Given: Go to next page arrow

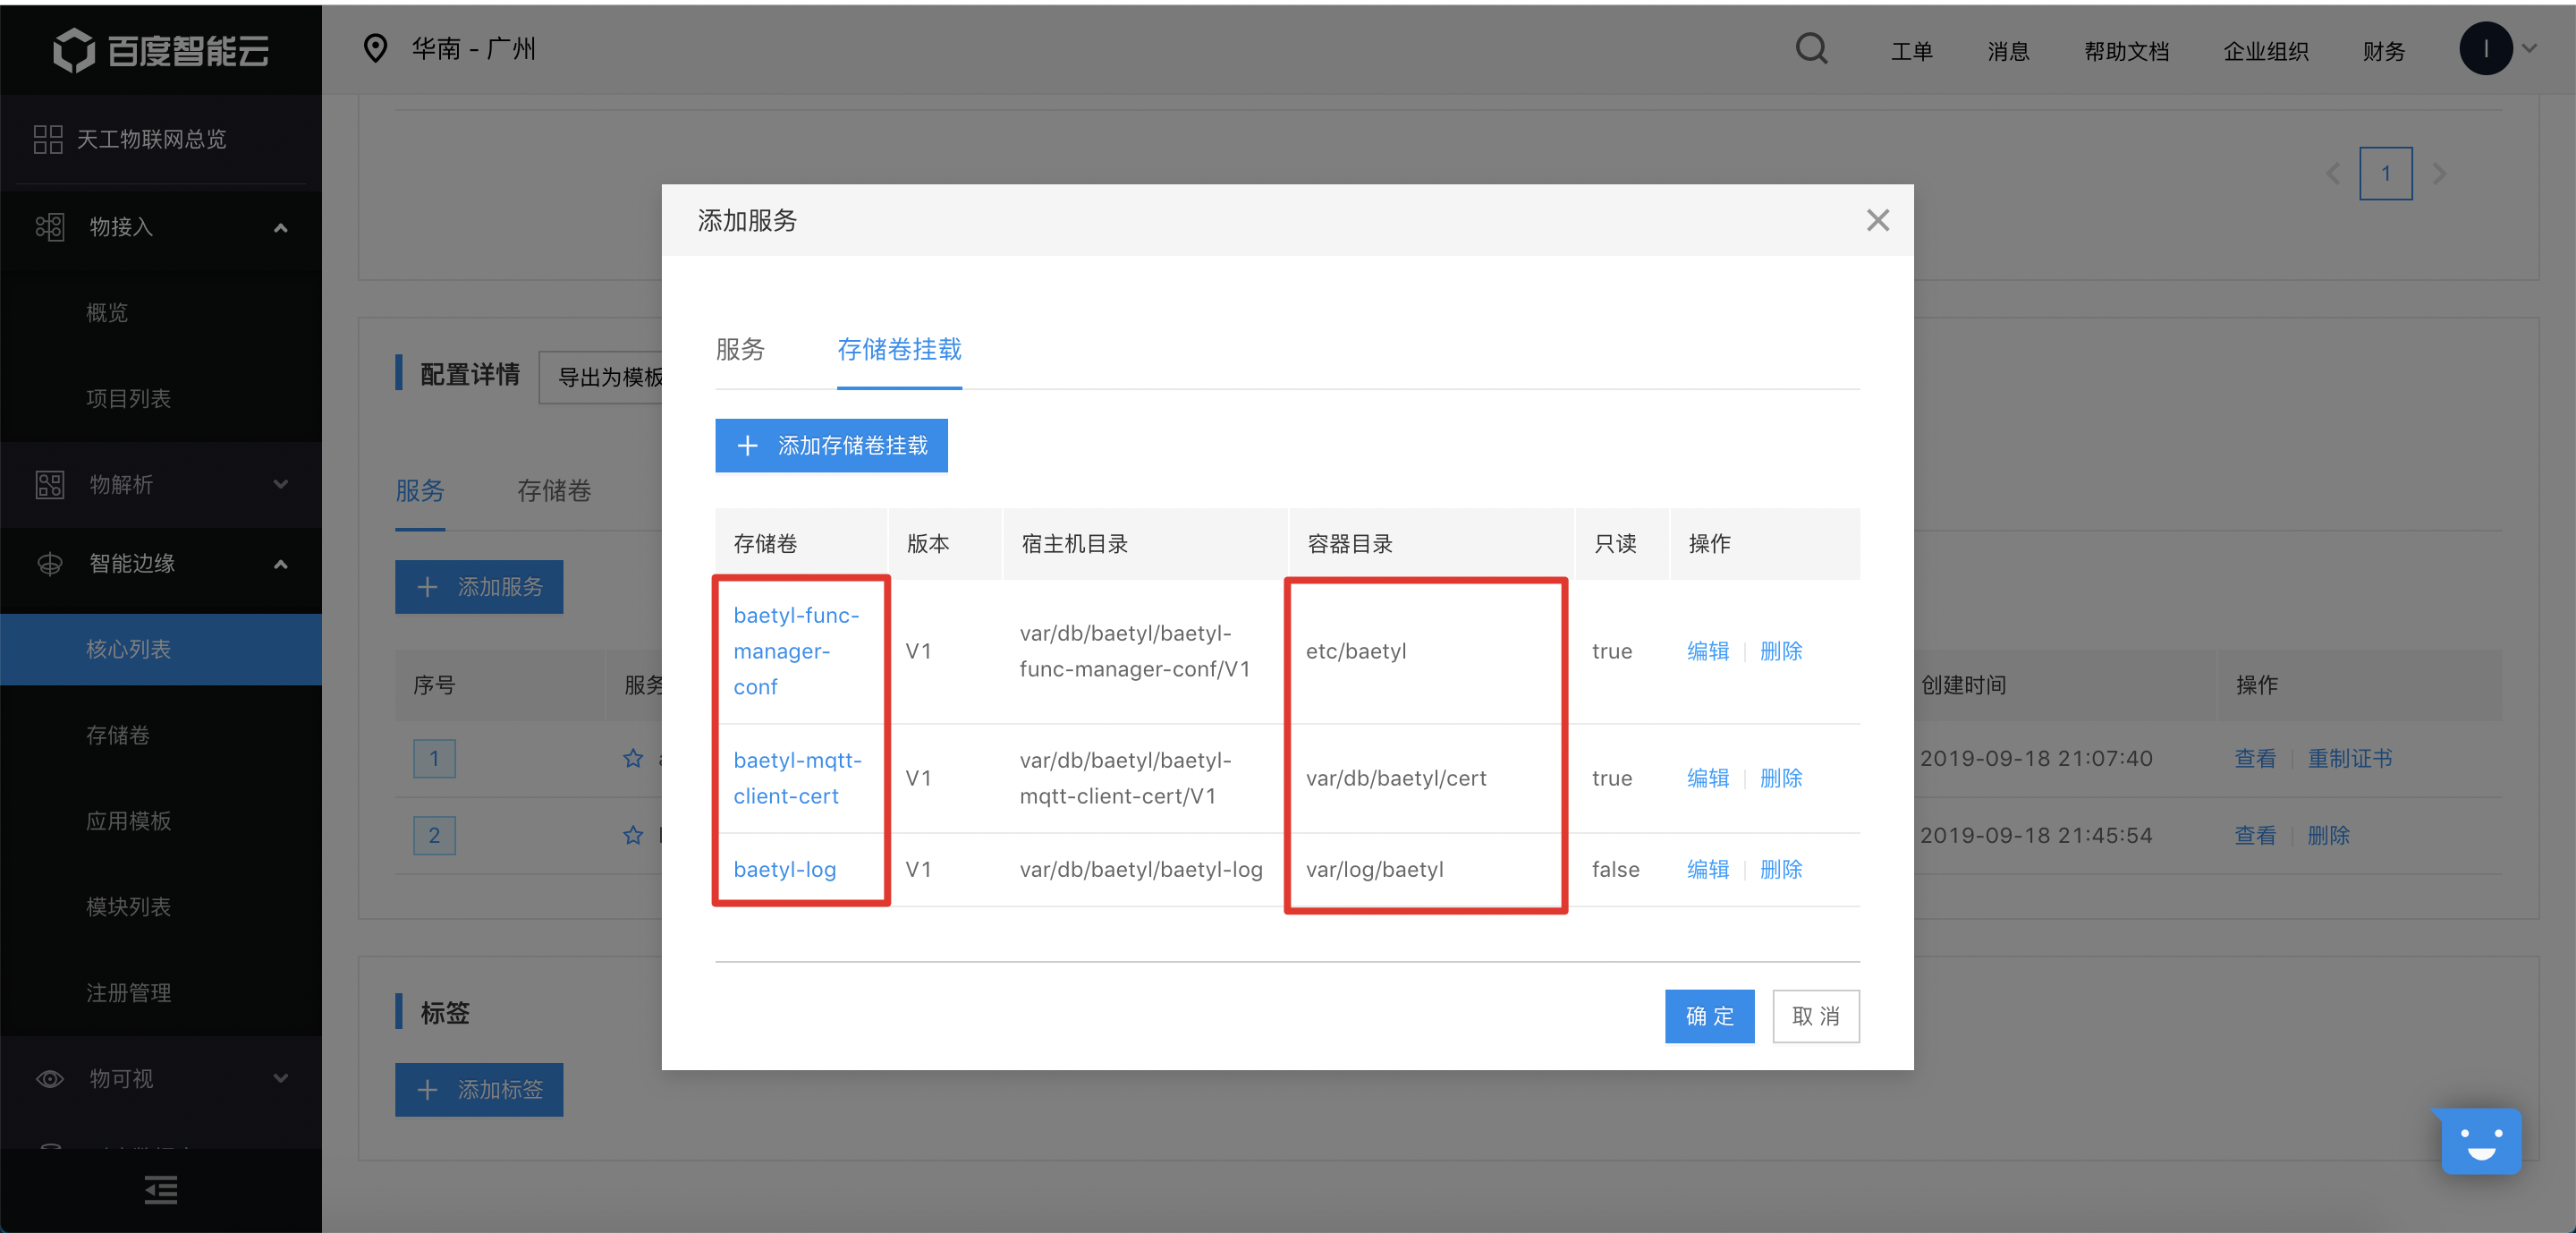Looking at the screenshot, I should (2439, 174).
